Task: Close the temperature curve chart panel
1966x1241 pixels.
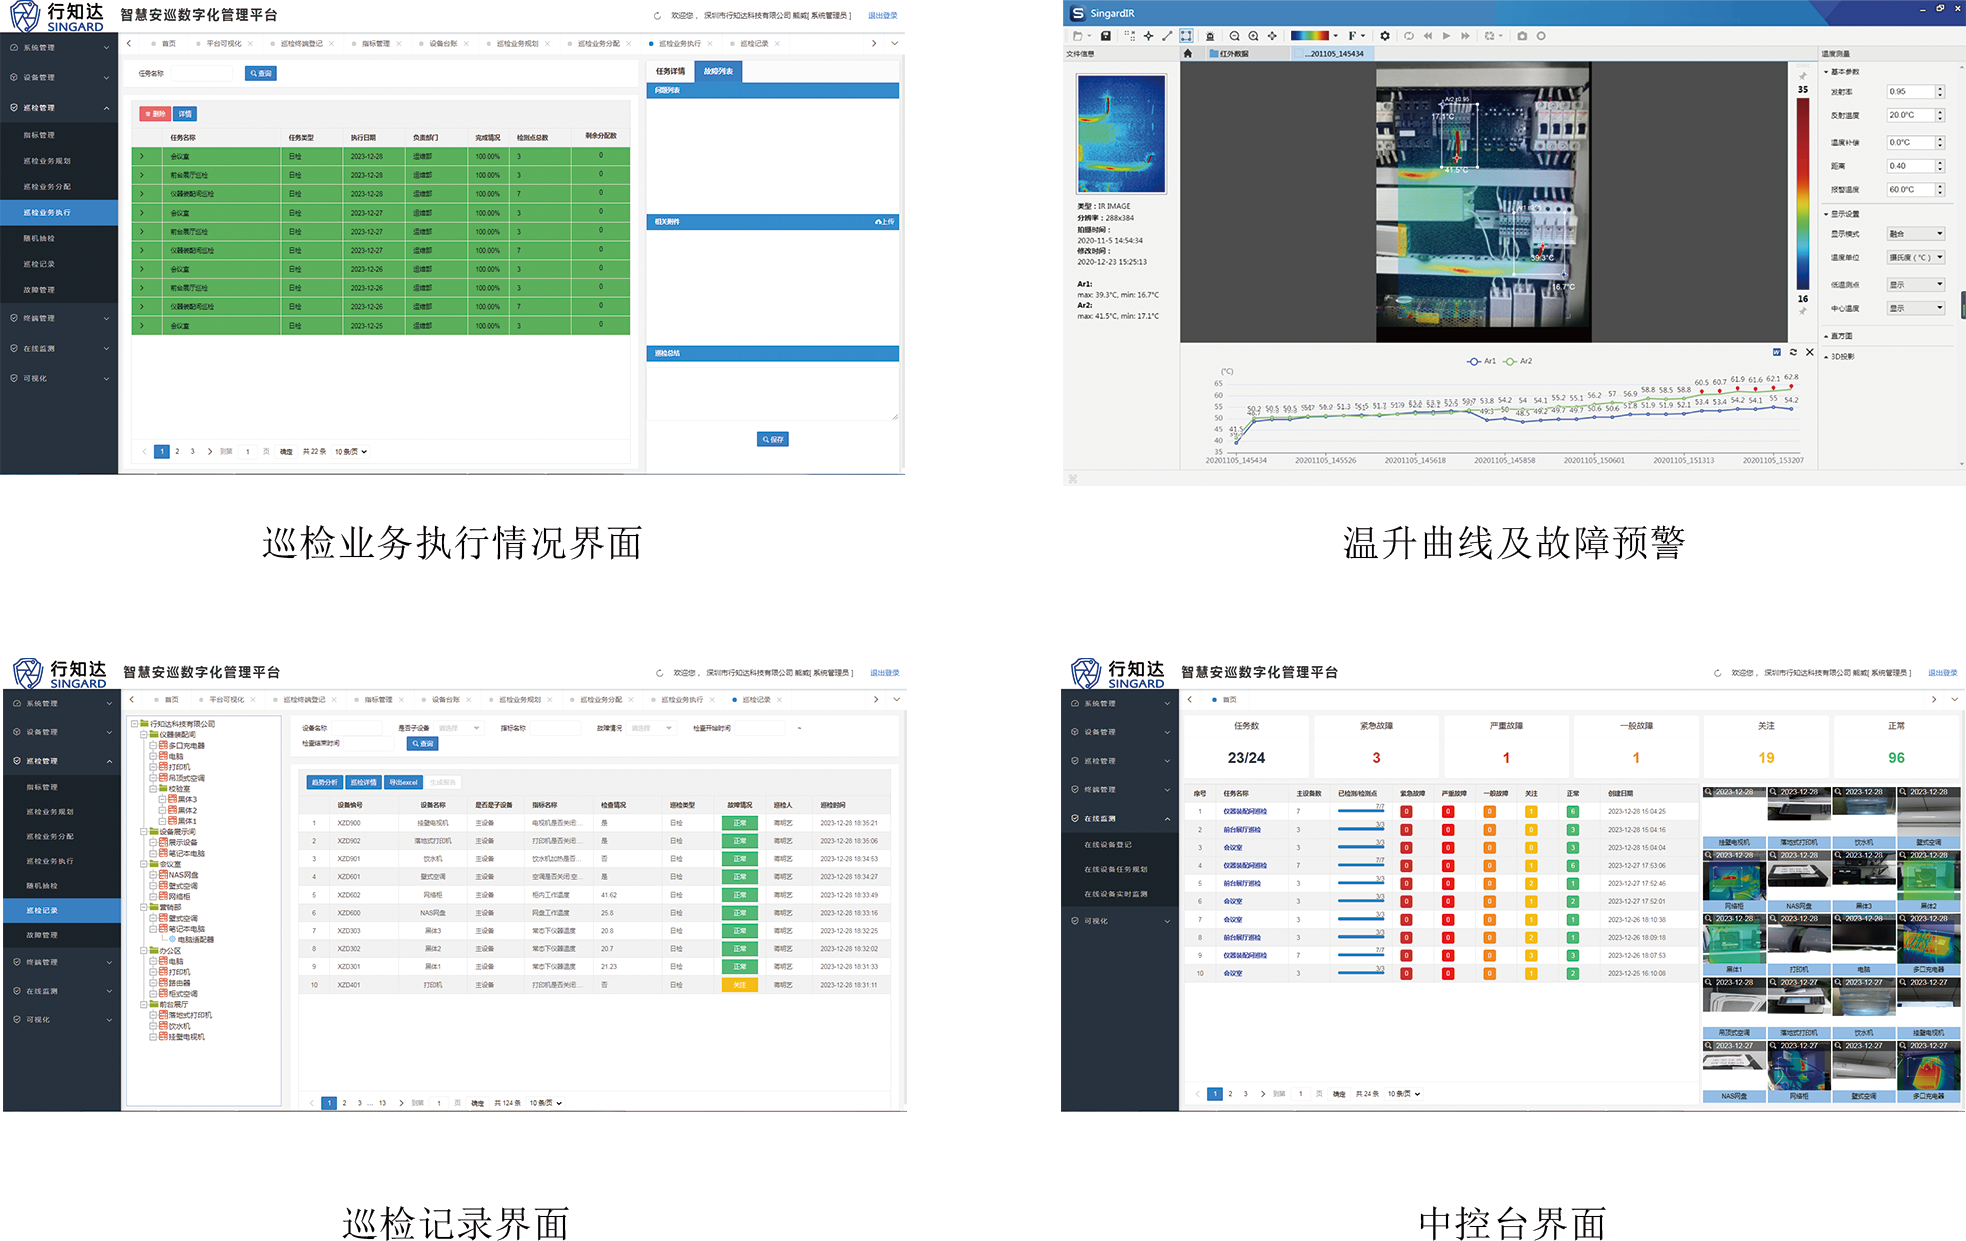Action: pyautogui.click(x=1809, y=352)
